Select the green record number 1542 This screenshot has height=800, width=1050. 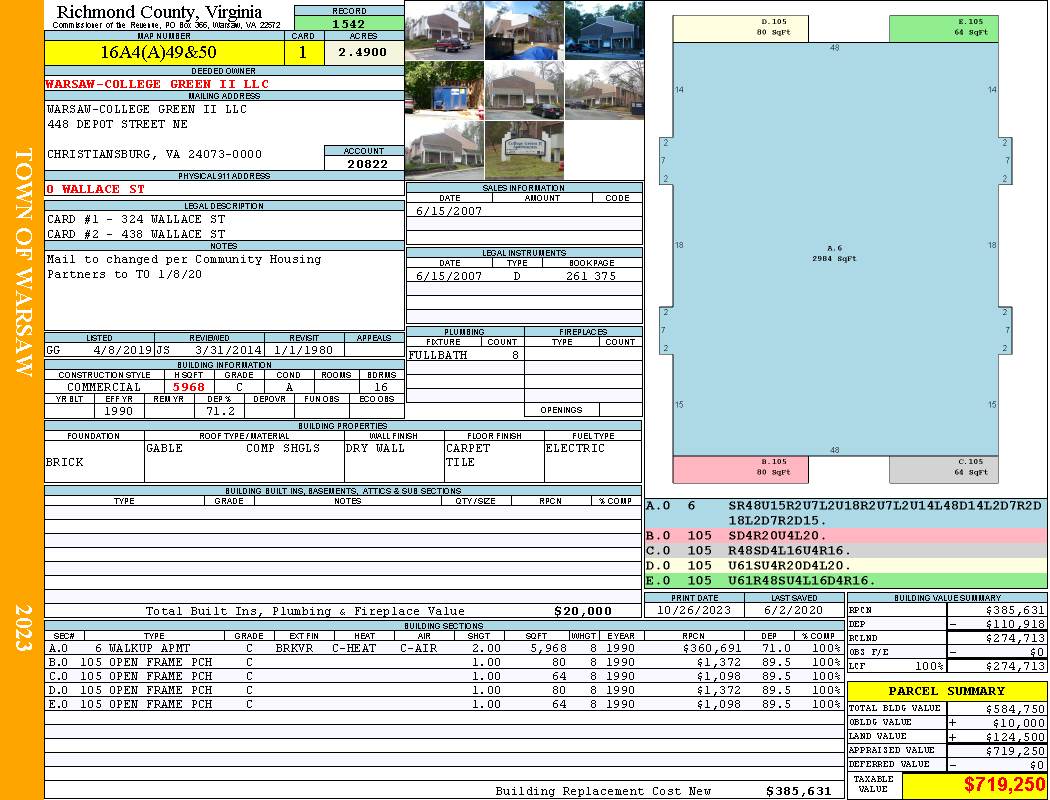click(x=349, y=23)
